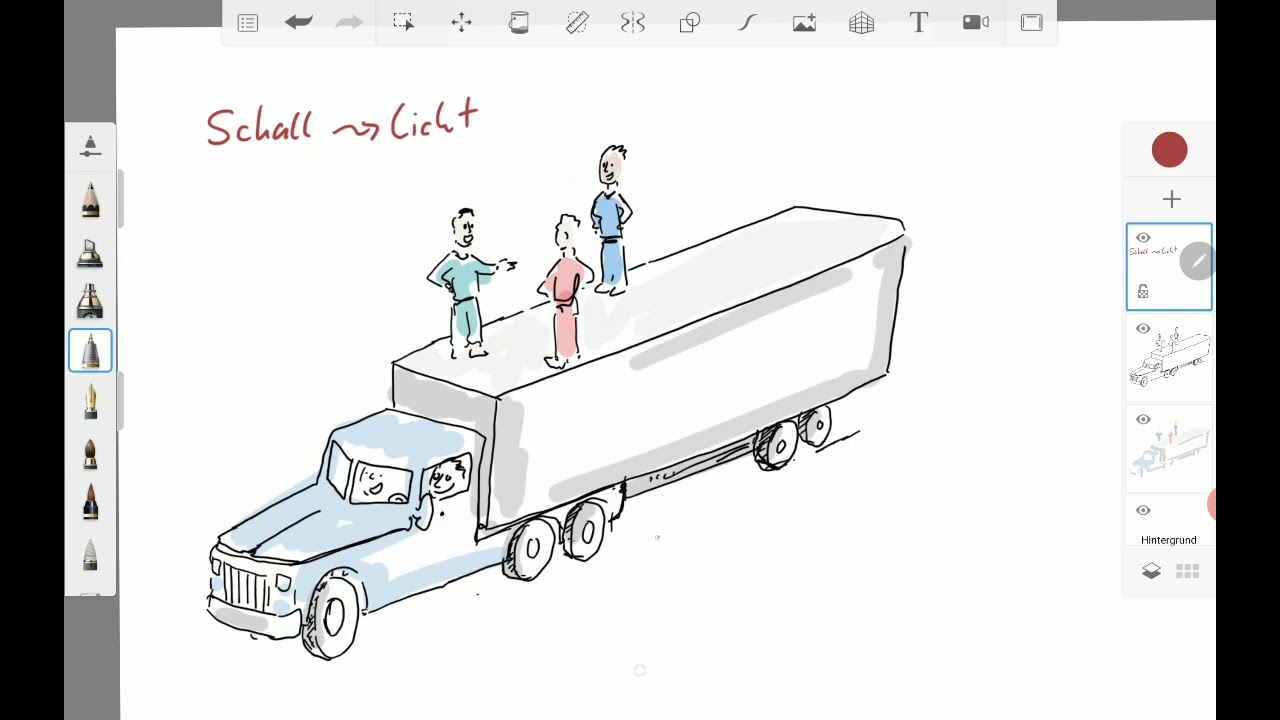This screenshot has height=720, width=1280.
Task: Choose the flood fill bucket tool
Action: pos(519,22)
